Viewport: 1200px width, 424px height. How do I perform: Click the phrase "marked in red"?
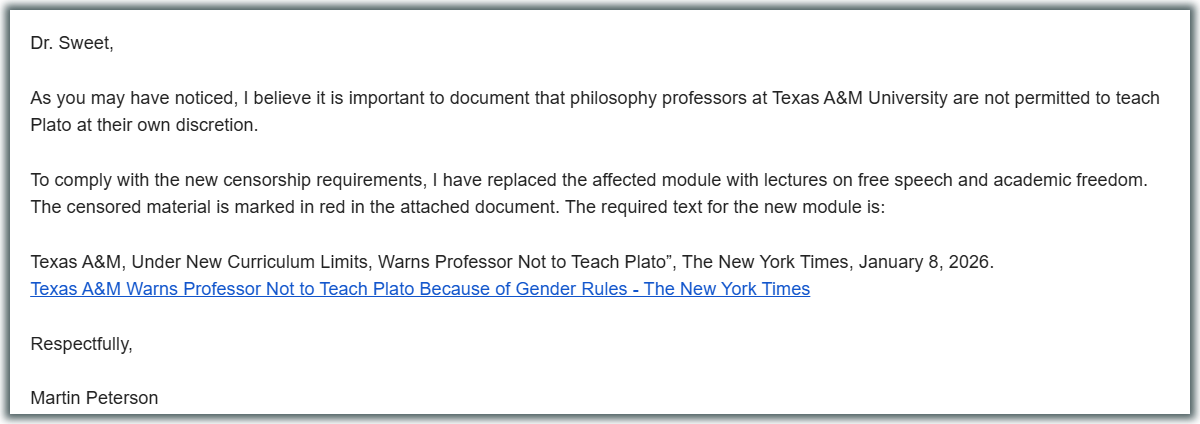click(283, 208)
